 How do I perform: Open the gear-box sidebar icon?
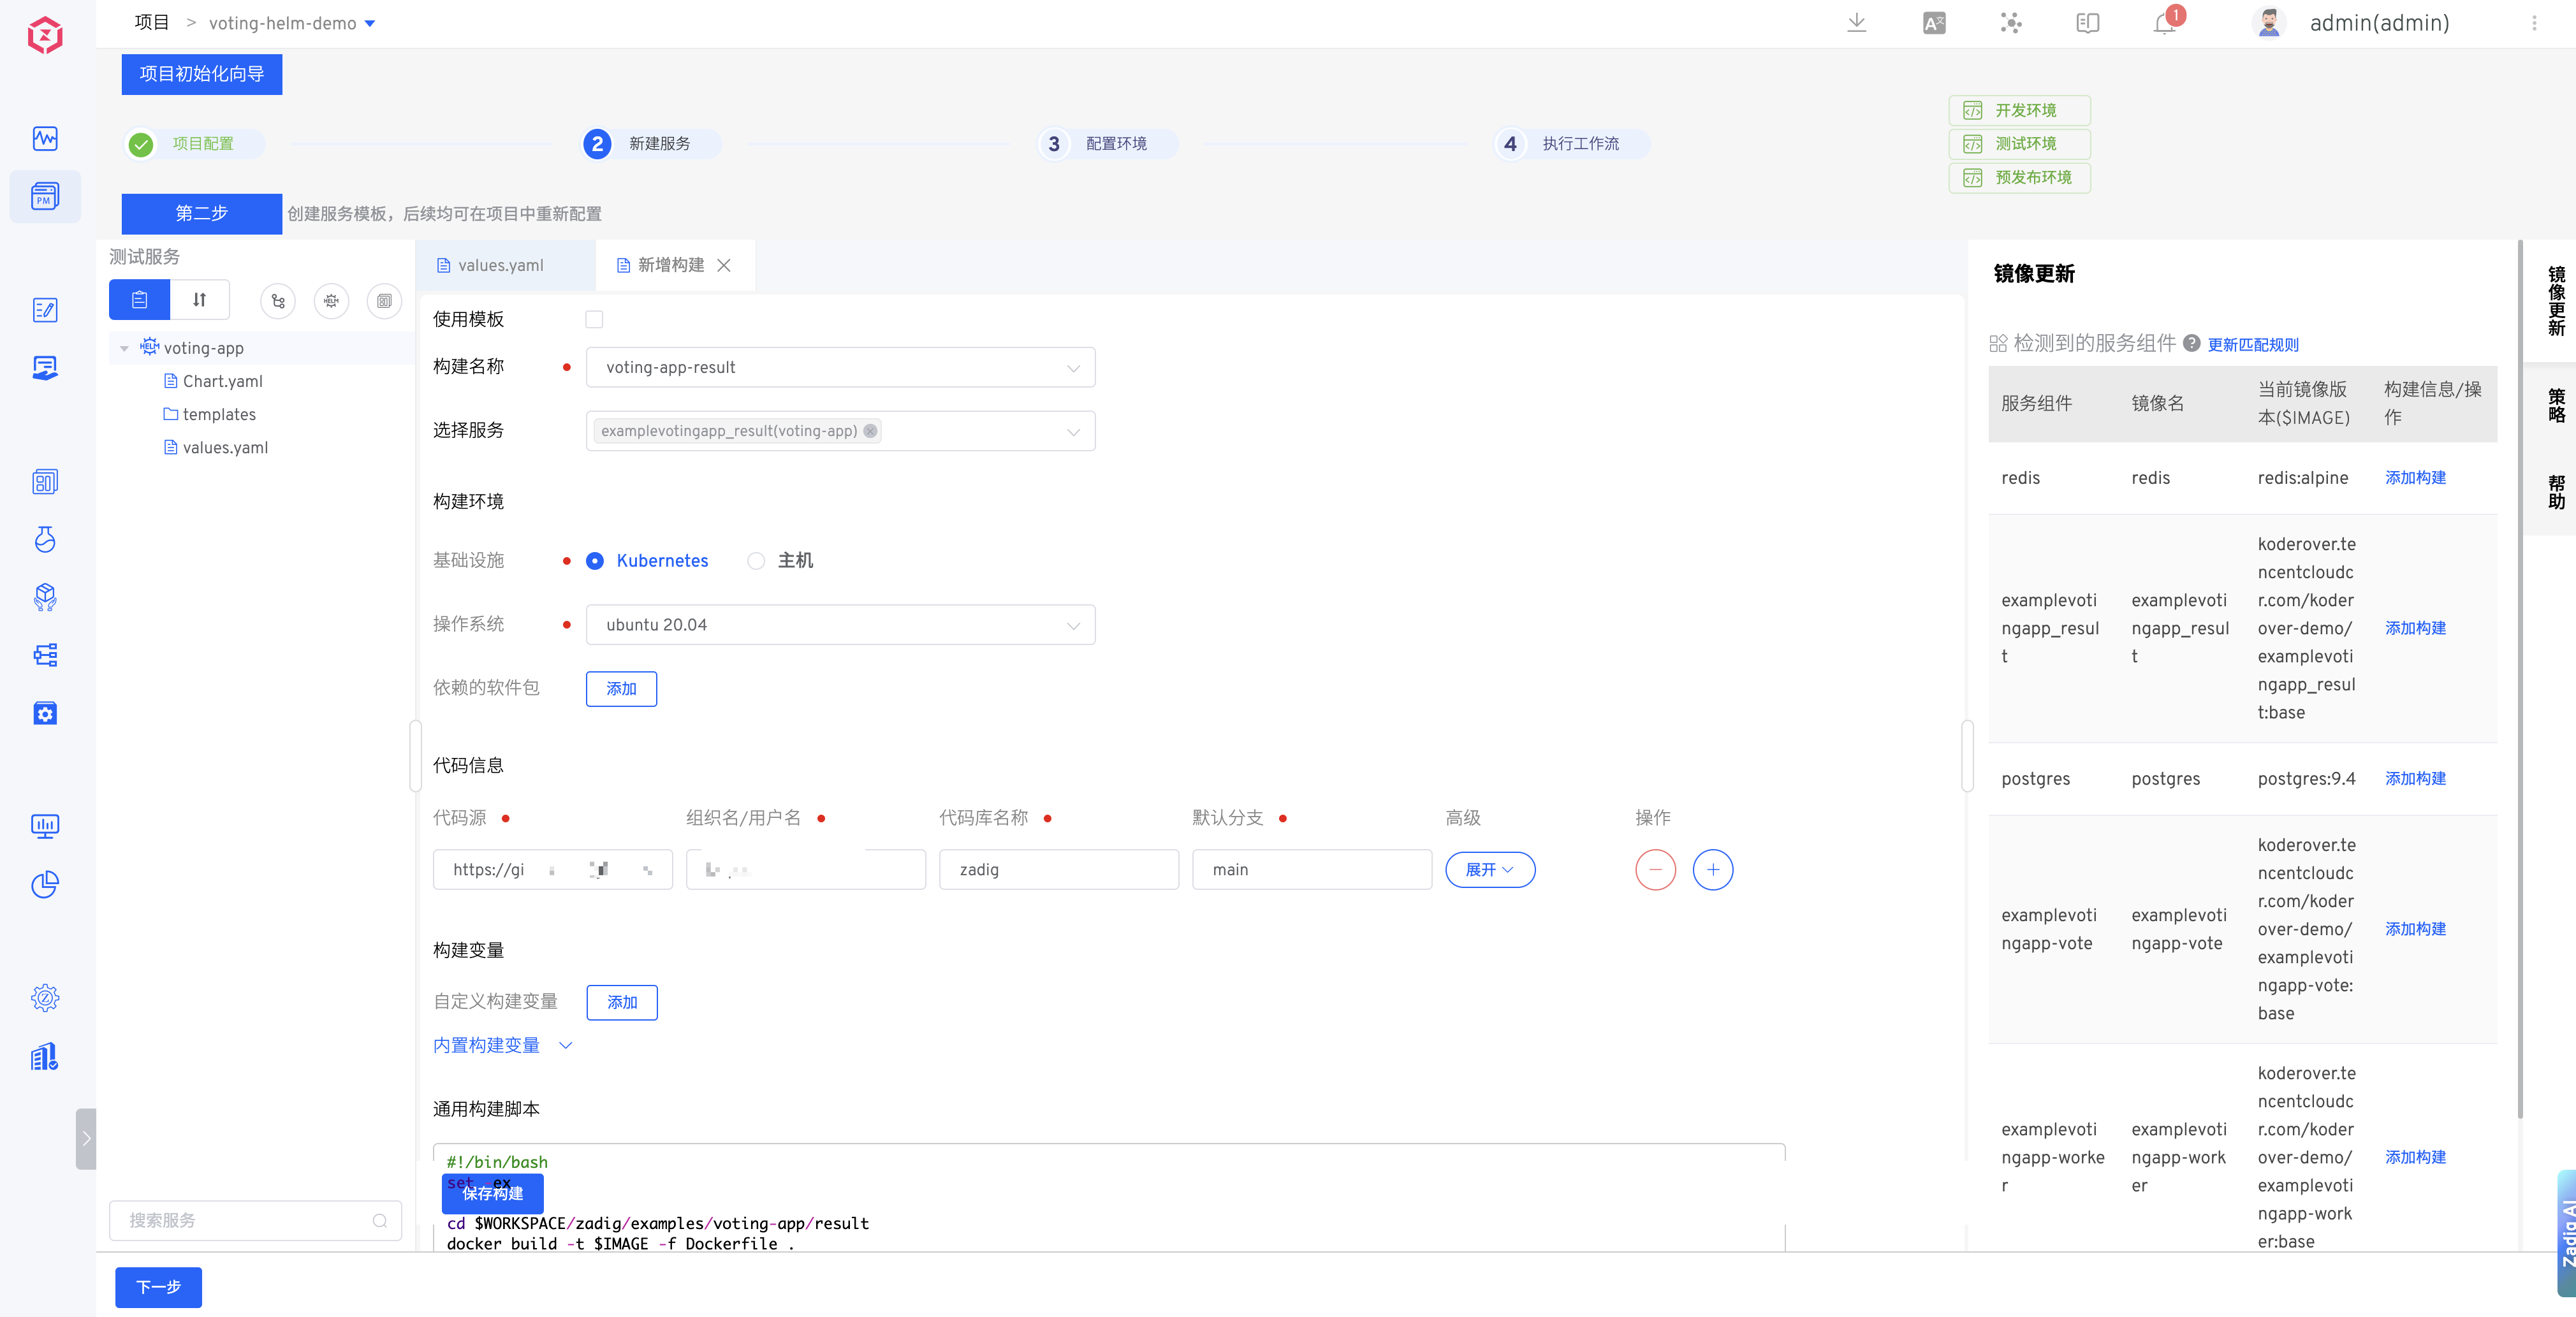(x=45, y=713)
